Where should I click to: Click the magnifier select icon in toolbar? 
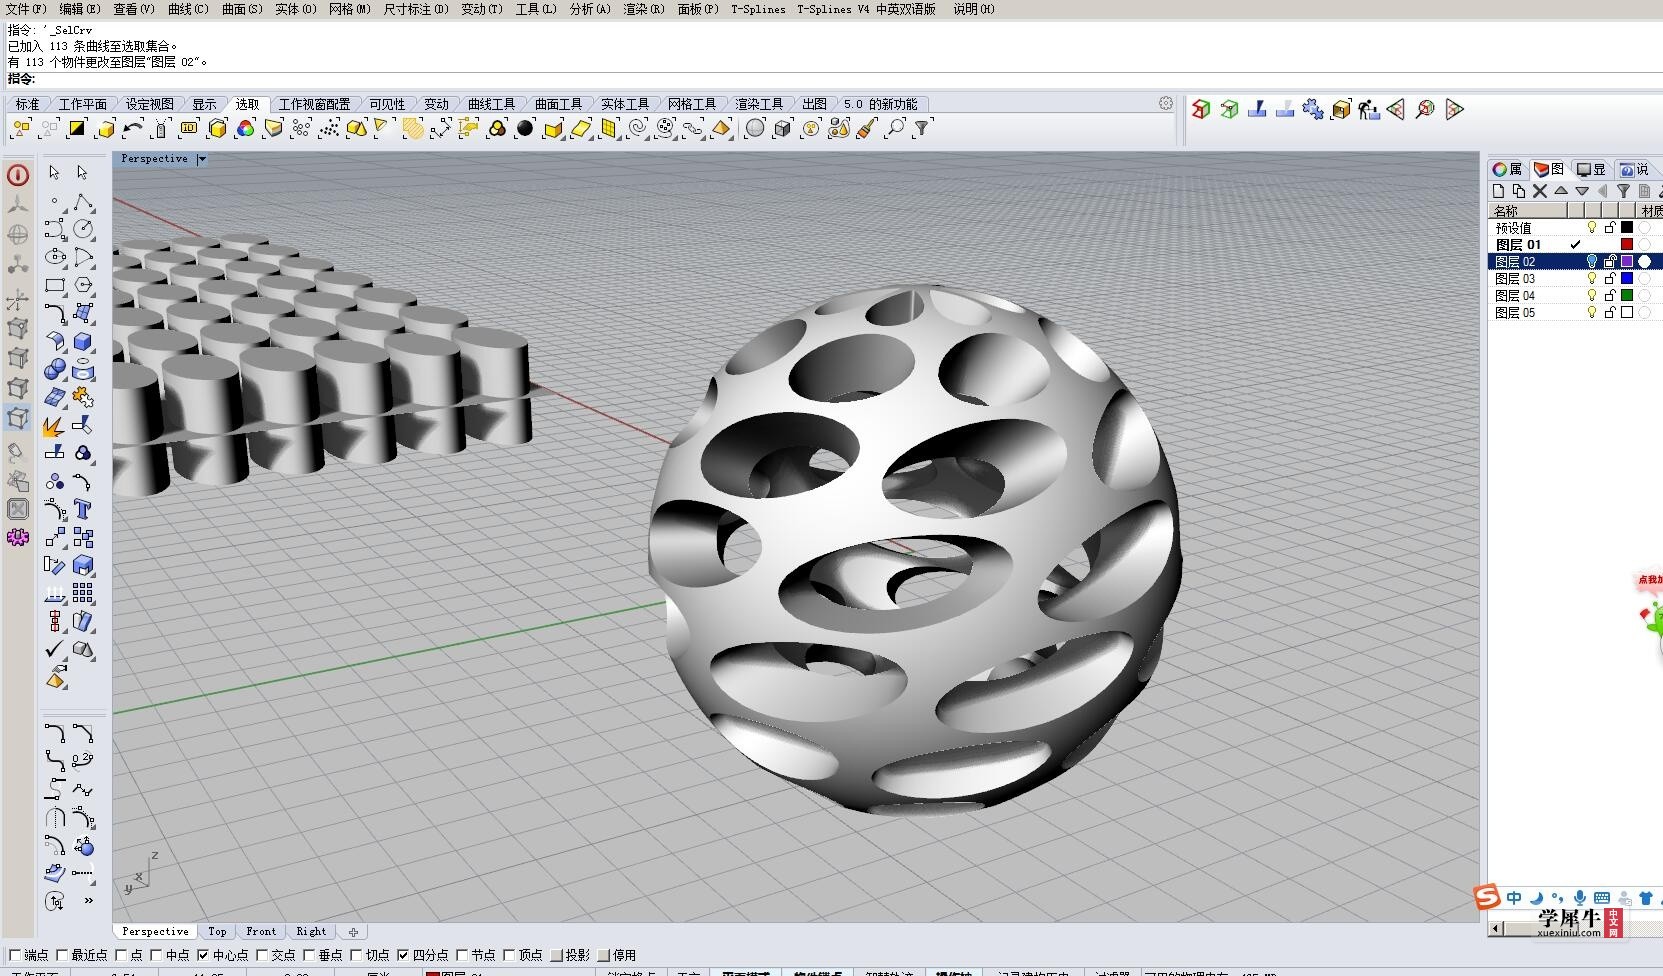tap(895, 128)
